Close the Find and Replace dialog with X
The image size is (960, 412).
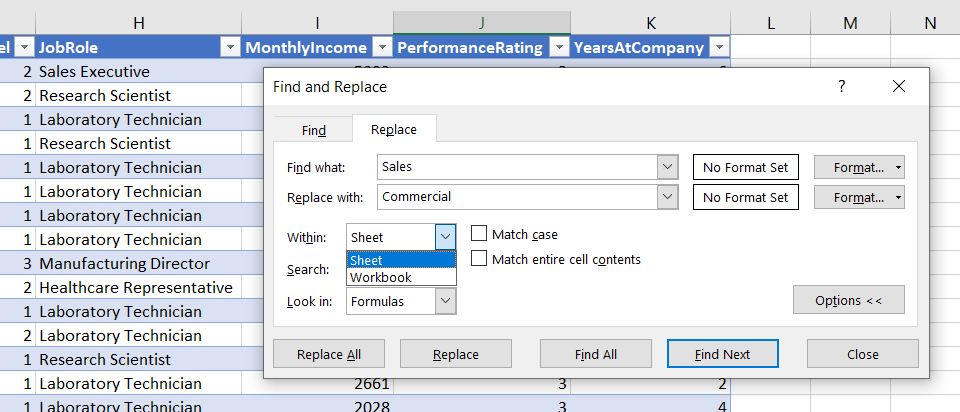pyautogui.click(x=898, y=87)
